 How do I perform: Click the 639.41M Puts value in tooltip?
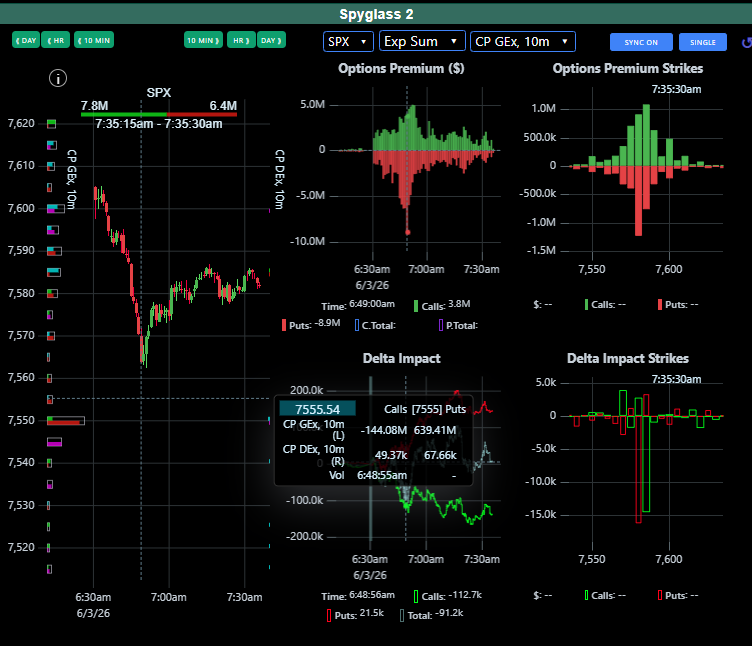[435, 430]
